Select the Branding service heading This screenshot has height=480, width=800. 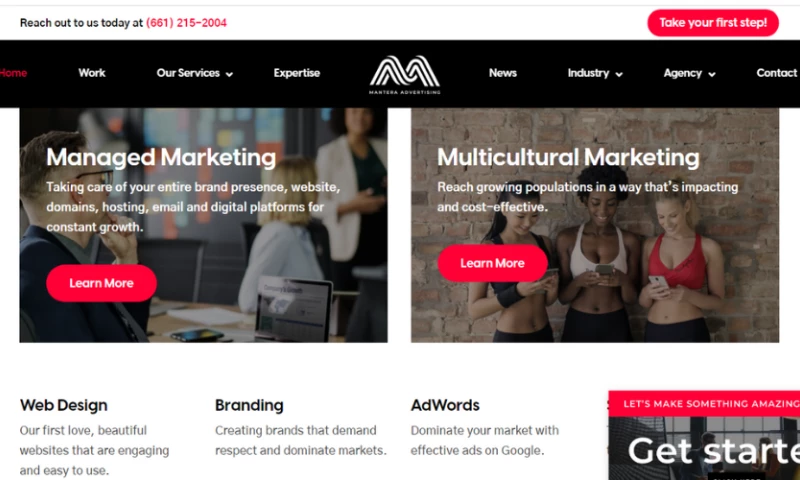[x=249, y=405]
